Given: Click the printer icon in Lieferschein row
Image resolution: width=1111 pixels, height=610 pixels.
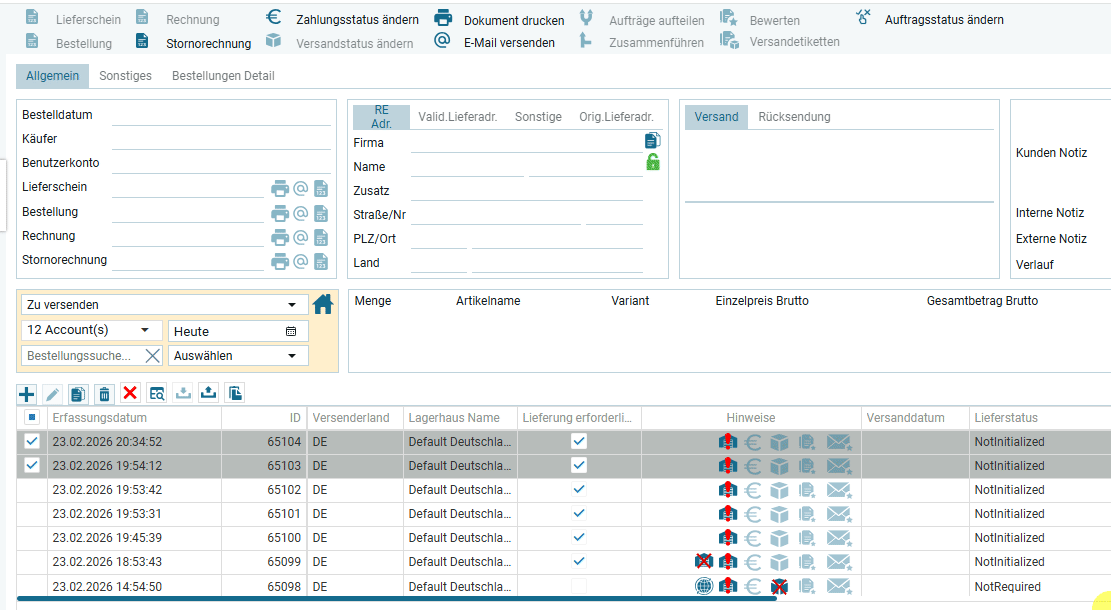Looking at the screenshot, I should pyautogui.click(x=280, y=188).
